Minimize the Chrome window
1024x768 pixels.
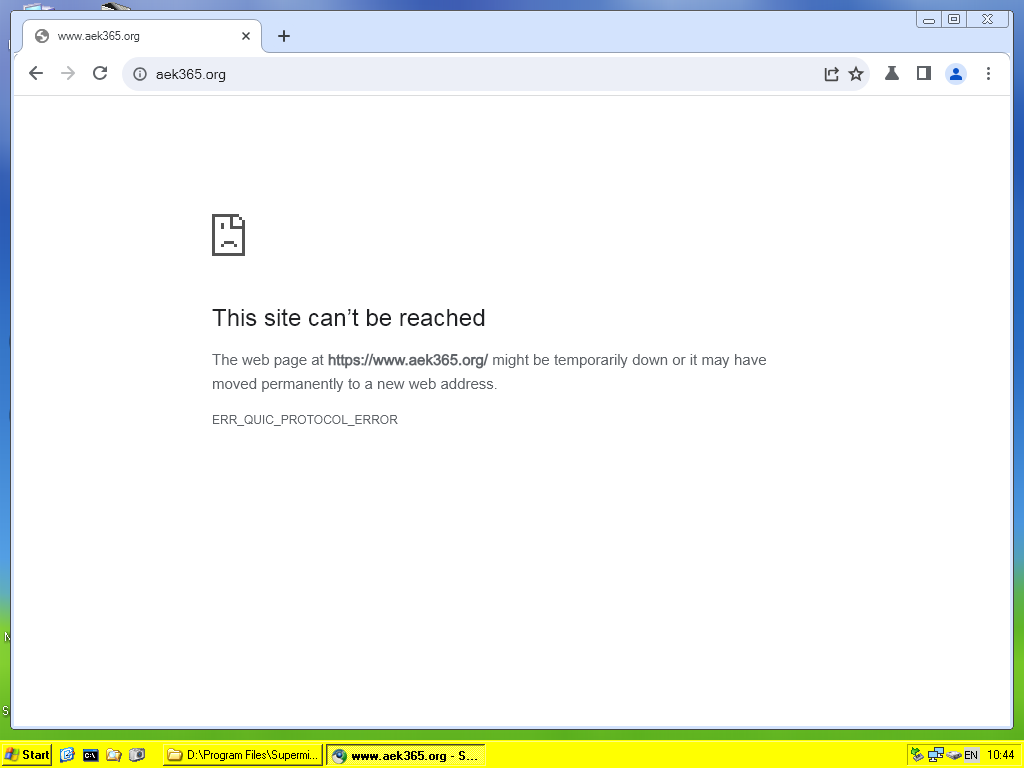point(929,20)
